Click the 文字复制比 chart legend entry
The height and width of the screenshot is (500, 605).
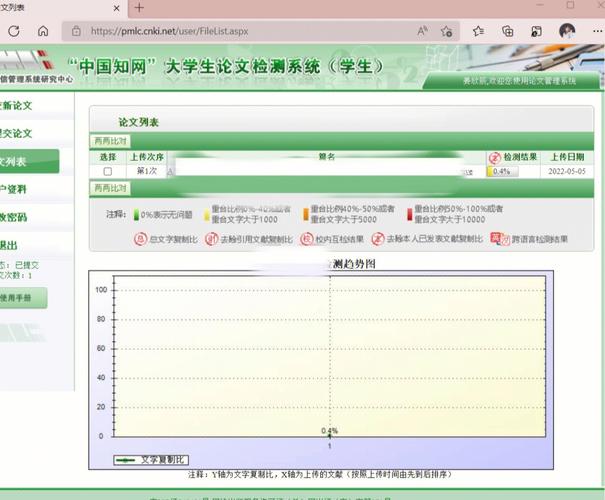(x=151, y=460)
